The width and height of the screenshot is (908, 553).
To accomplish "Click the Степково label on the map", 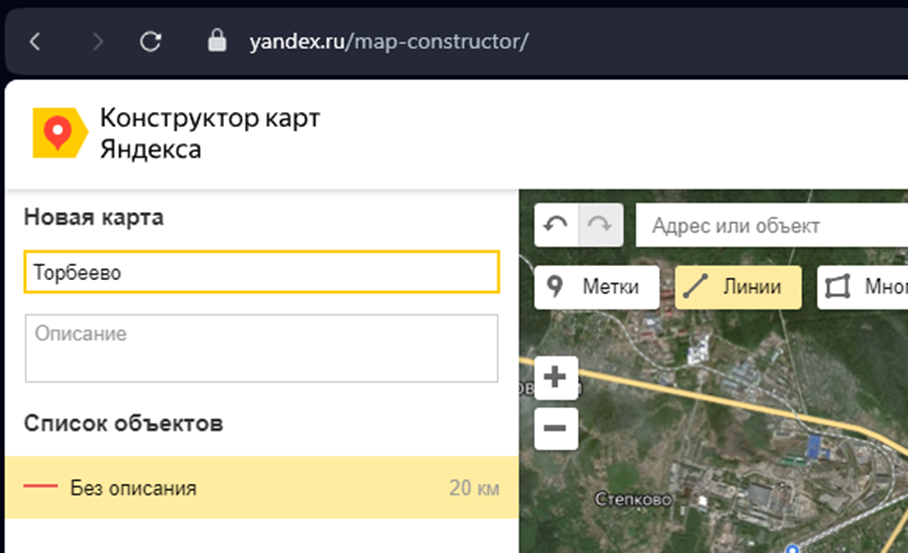I will click(x=634, y=499).
